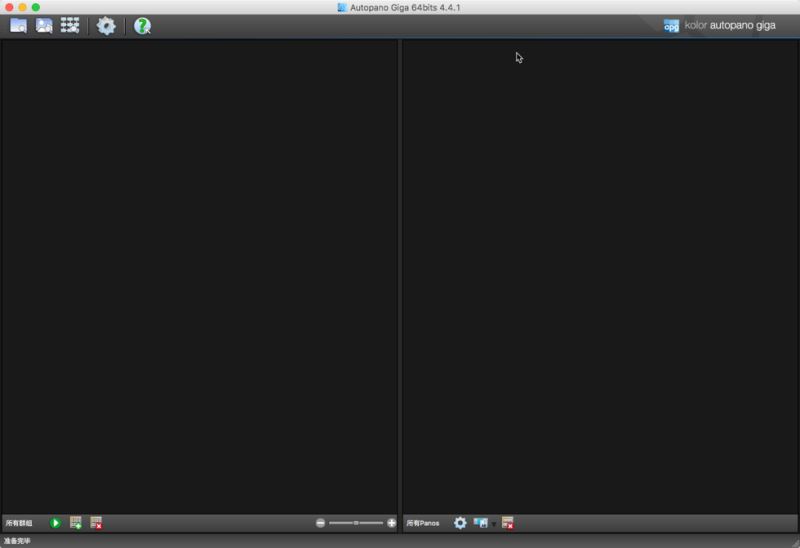Click the select images icon
This screenshot has height=548, width=800.
(44, 26)
